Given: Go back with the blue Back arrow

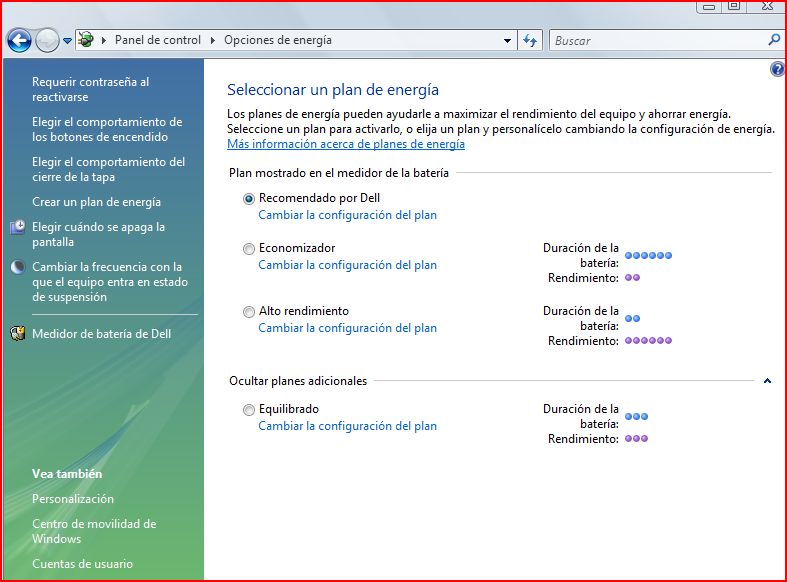Looking at the screenshot, I should 19,40.
